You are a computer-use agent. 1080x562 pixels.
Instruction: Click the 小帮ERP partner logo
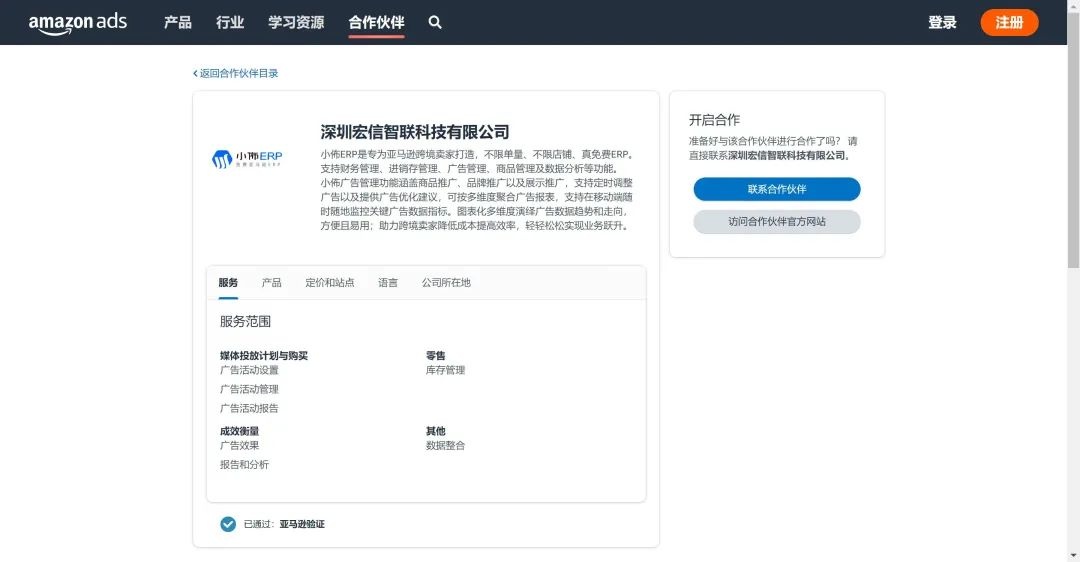click(x=248, y=158)
